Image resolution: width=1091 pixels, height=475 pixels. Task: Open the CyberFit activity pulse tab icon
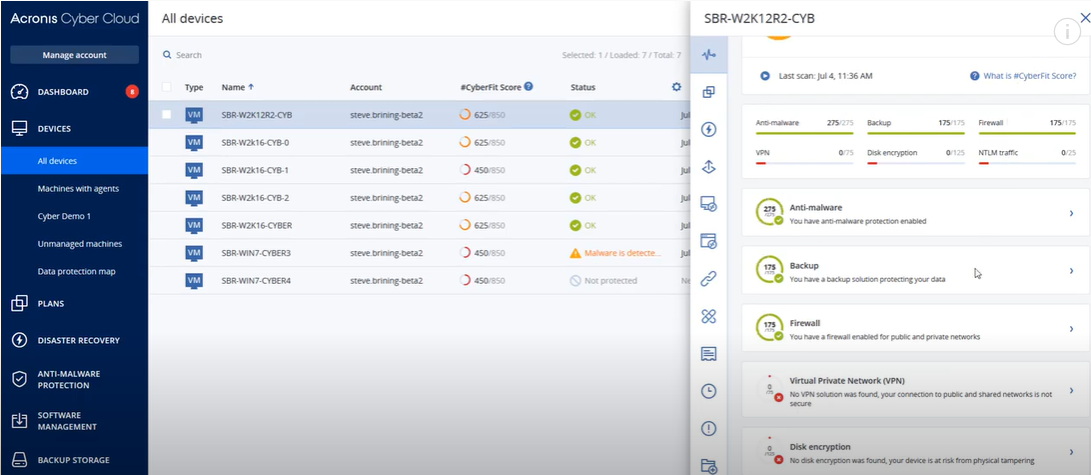click(708, 54)
